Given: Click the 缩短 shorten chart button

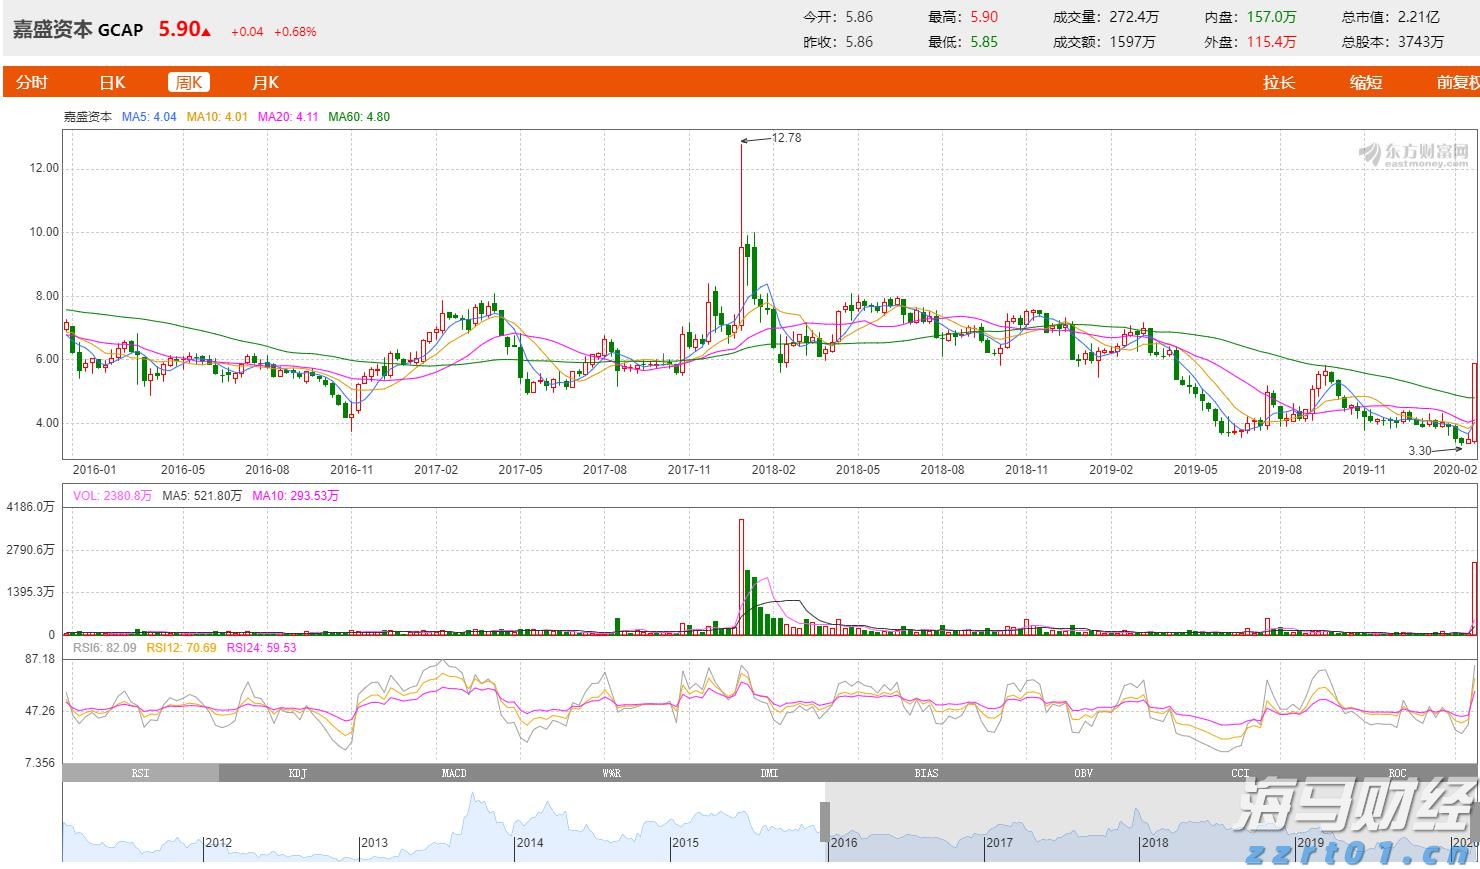Looking at the screenshot, I should [x=1365, y=82].
